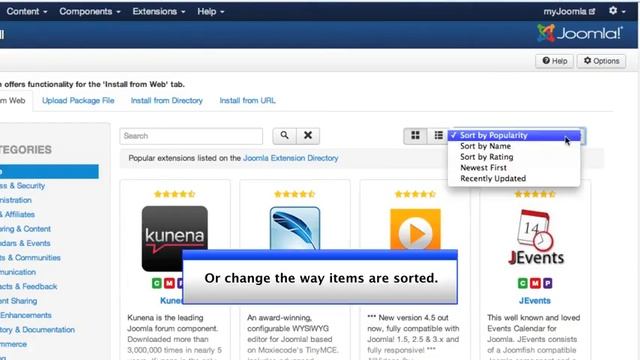Screen dimensions: 640x360
Task: Select the 'Sharing' category
Action: (19, 301)
